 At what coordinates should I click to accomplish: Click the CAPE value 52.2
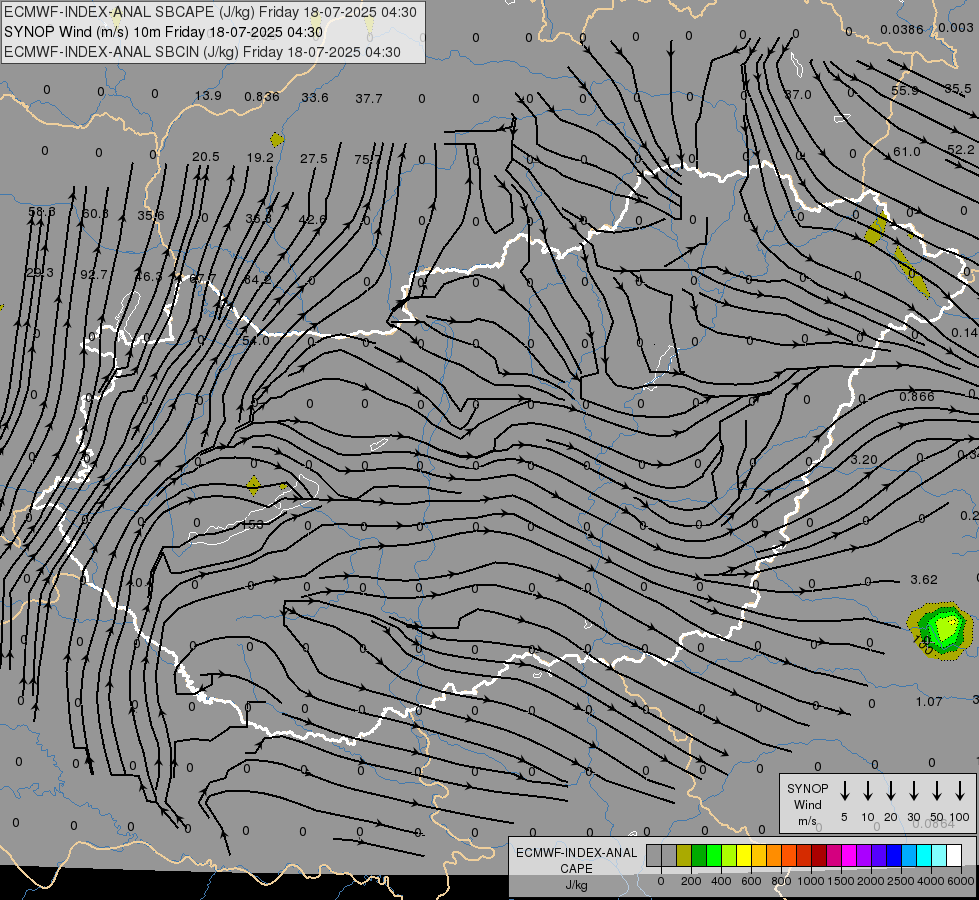coord(960,150)
